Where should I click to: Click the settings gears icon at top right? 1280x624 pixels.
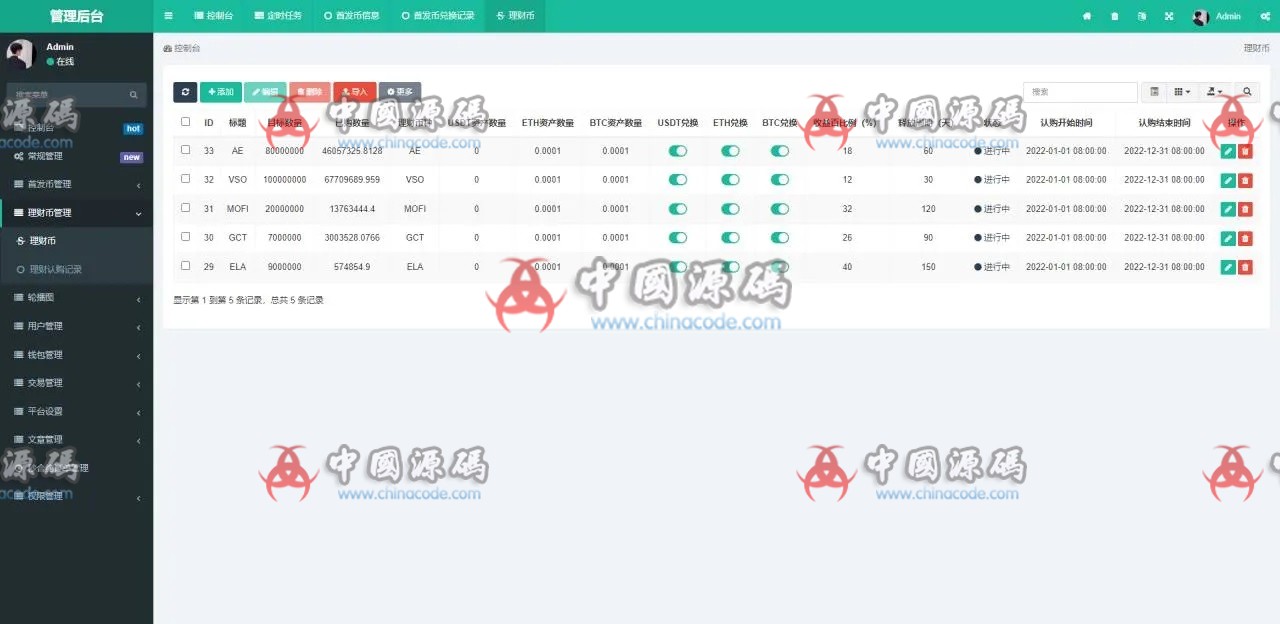[x=1265, y=16]
